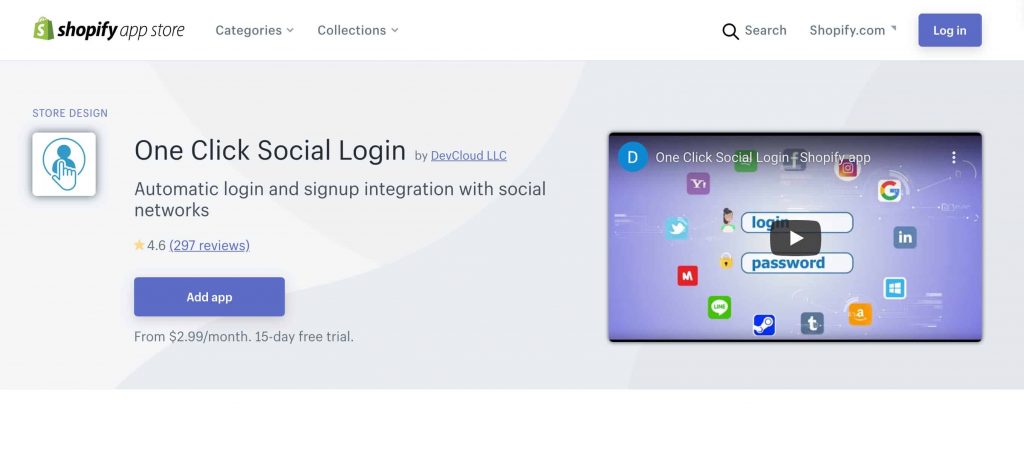Click the Log in button

click(x=950, y=30)
